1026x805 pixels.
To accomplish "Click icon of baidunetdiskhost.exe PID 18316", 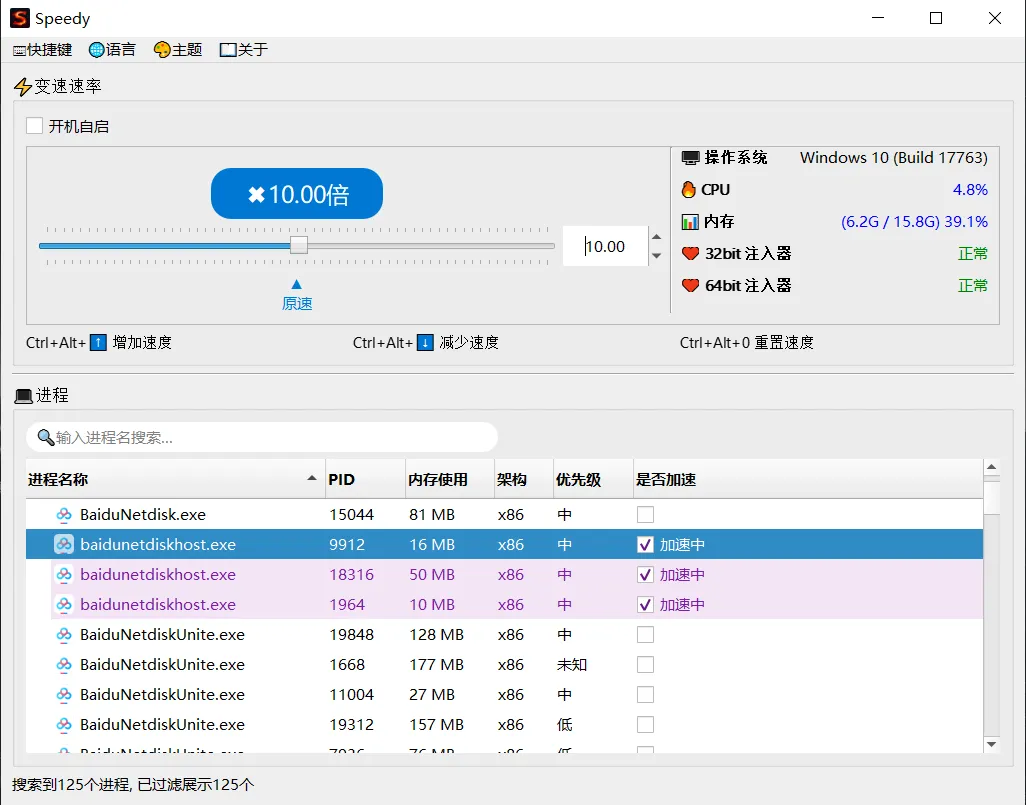I will point(64,575).
